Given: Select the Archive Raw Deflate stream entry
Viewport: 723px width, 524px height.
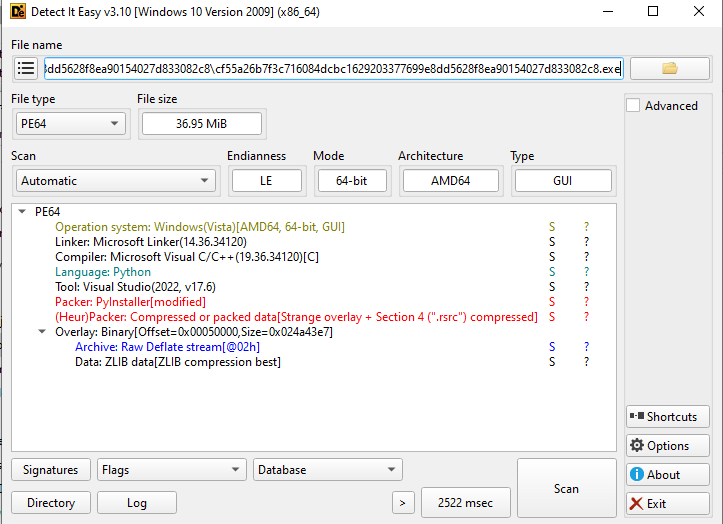Looking at the screenshot, I should (x=167, y=347).
